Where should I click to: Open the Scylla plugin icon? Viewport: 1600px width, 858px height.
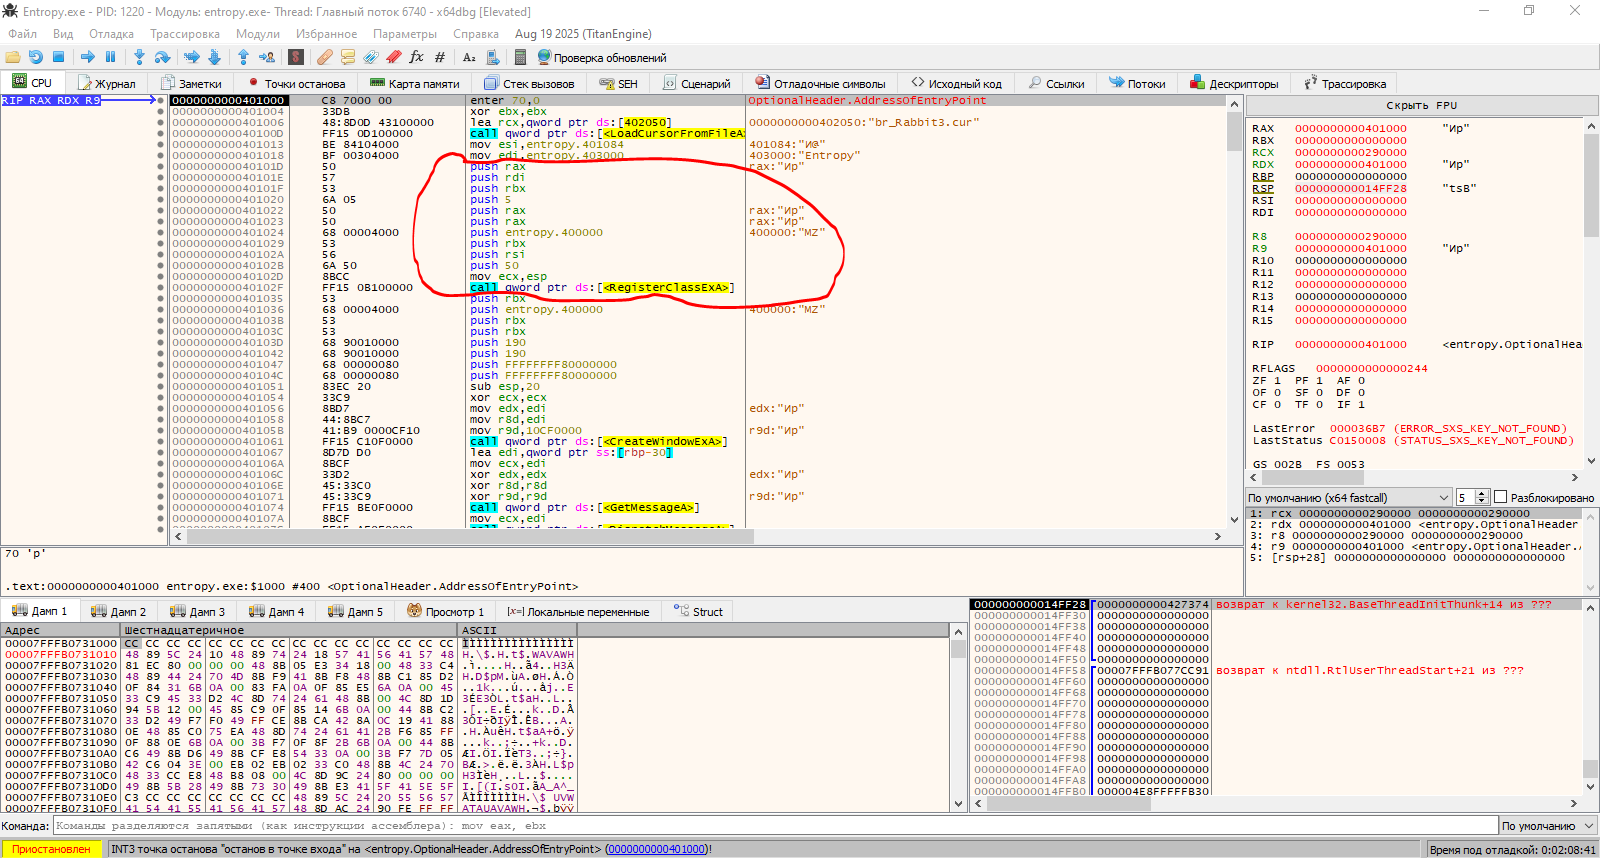click(295, 57)
